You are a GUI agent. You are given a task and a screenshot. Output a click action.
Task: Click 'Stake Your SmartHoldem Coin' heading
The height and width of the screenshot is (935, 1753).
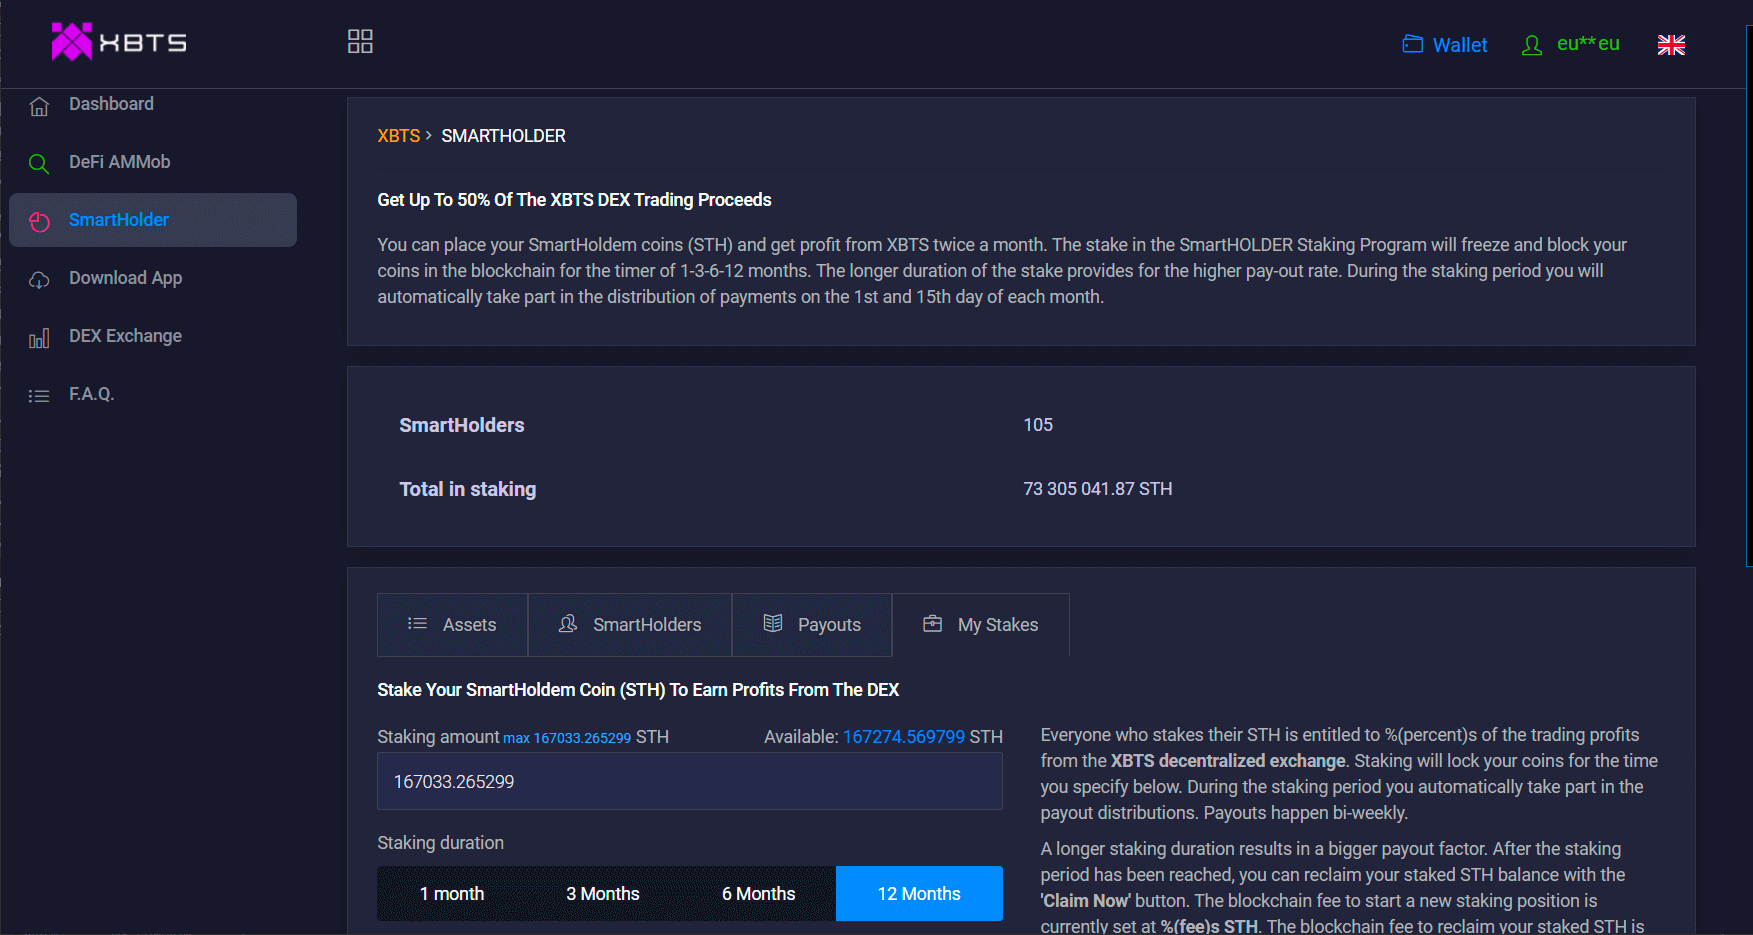(x=638, y=690)
